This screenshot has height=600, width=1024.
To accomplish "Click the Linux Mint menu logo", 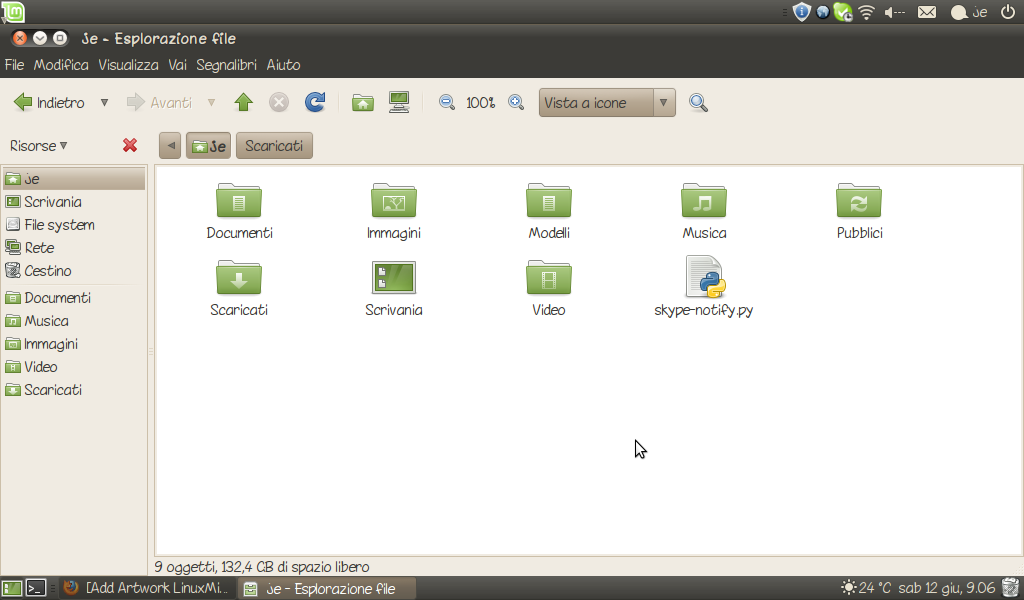I will tap(14, 12).
